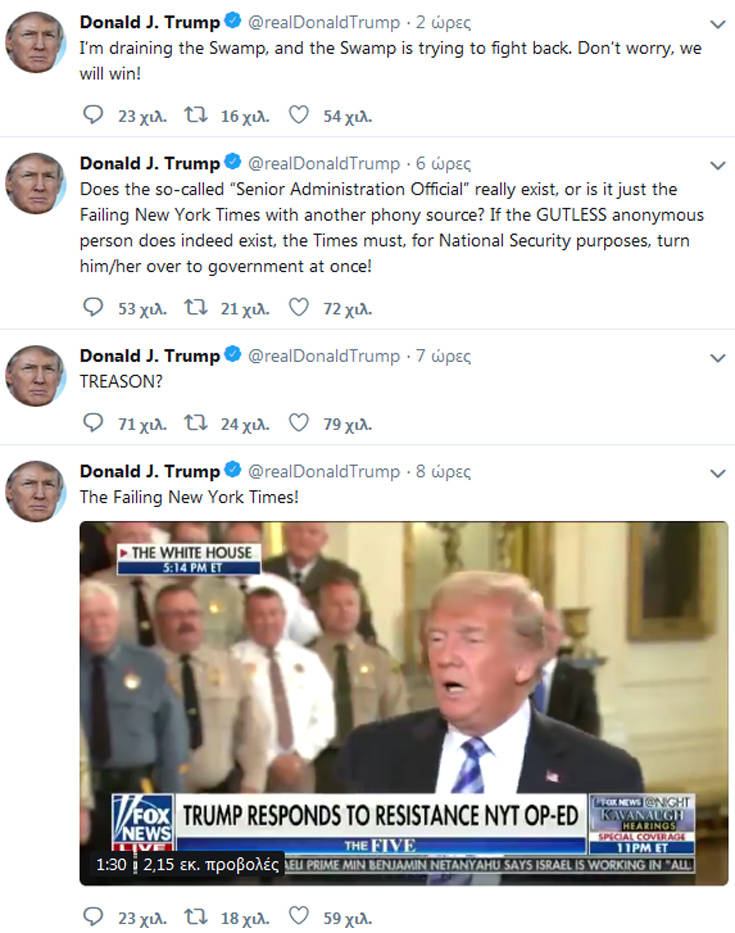
Task: Open the dropdown arrow on the 7 ώρες tweet
Action: [718, 358]
